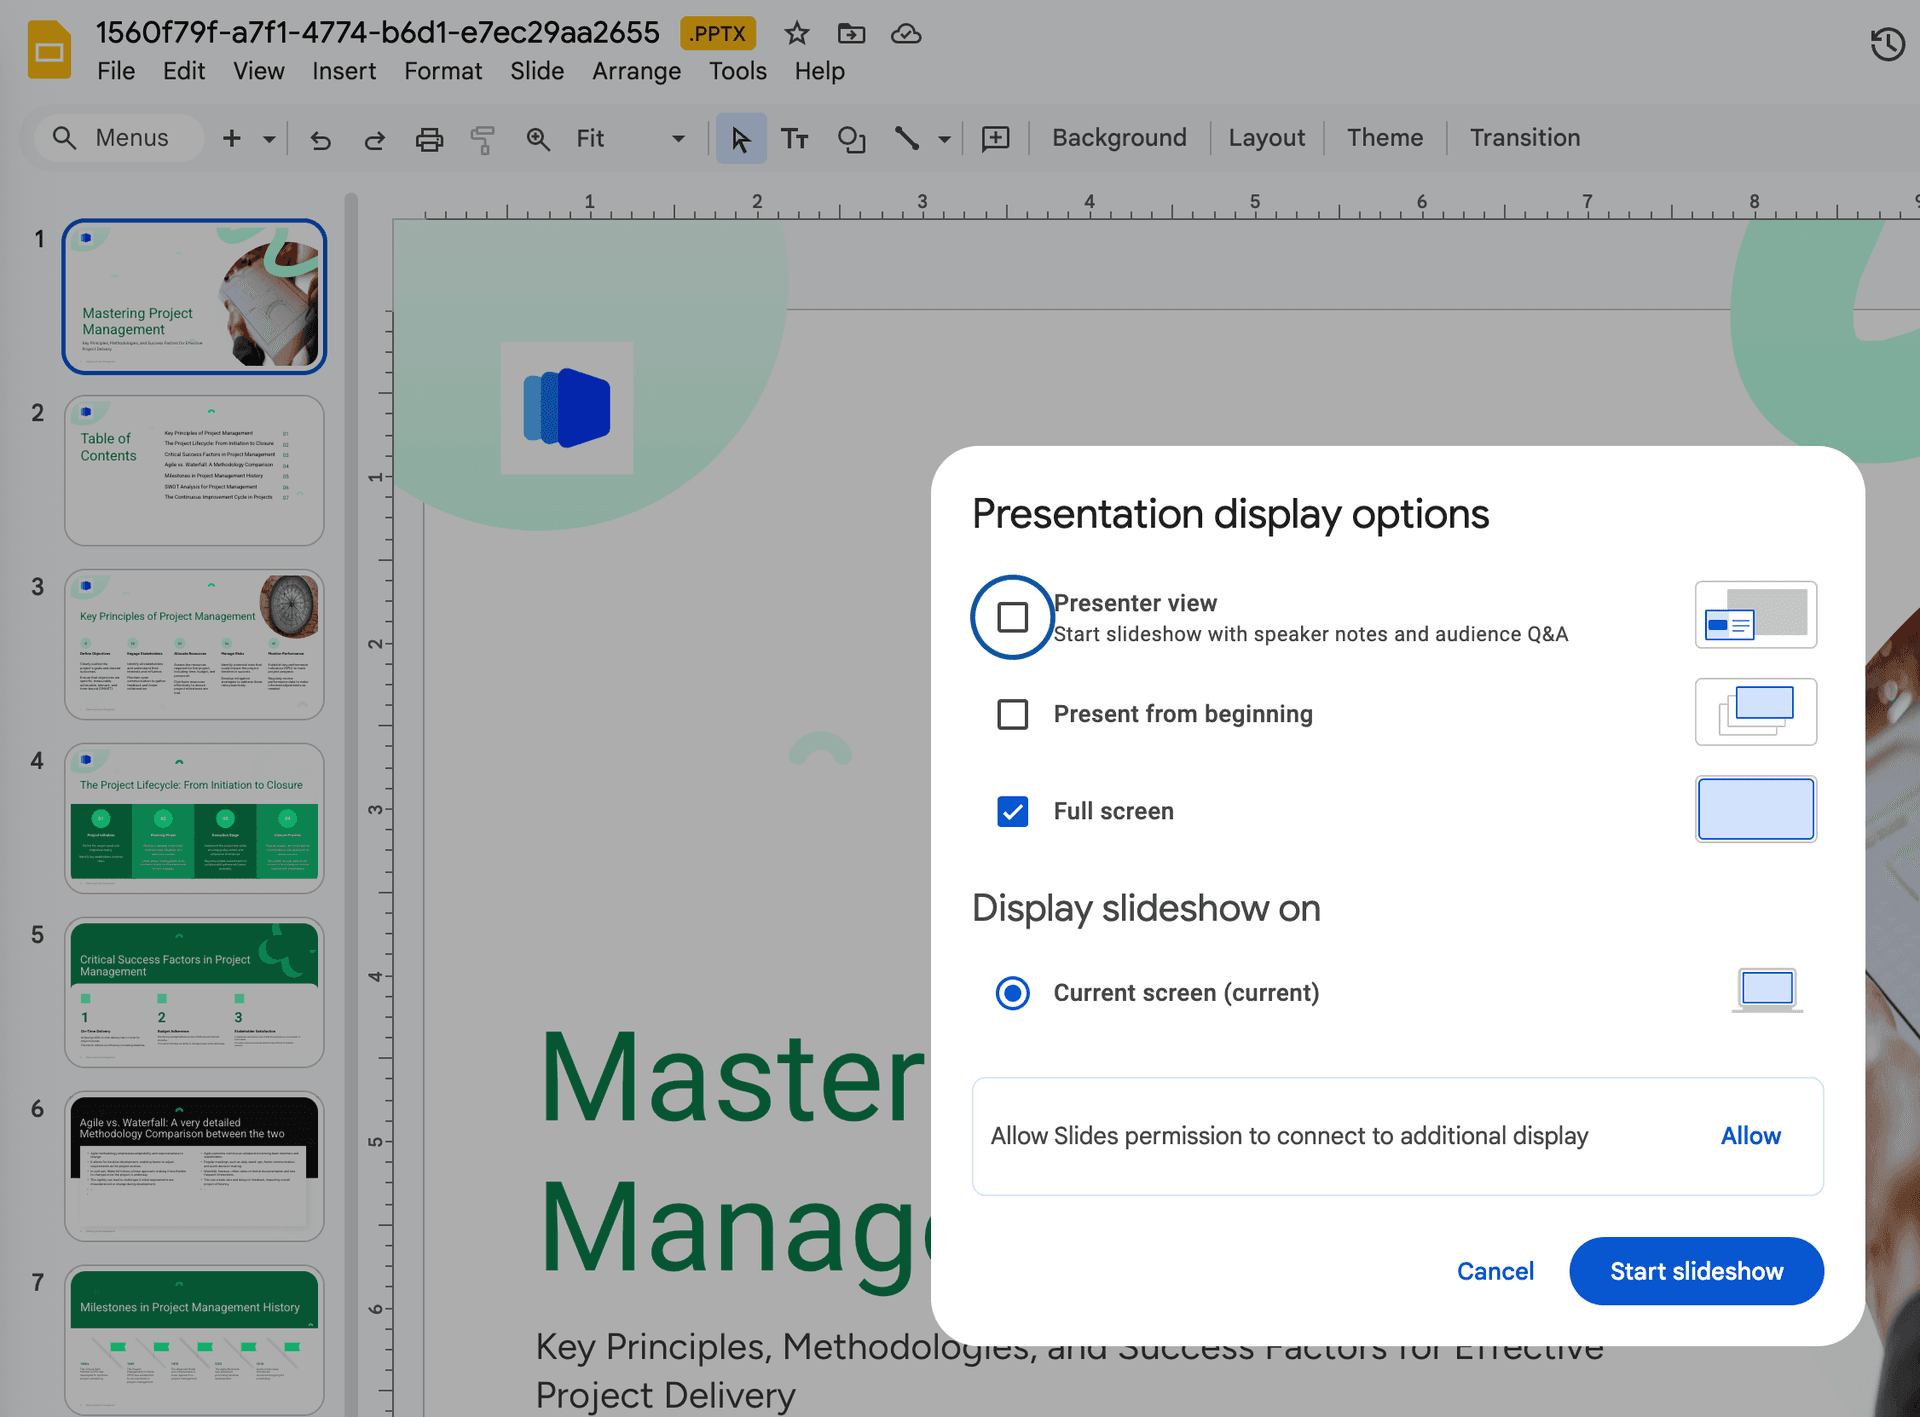Click the print icon
The width and height of the screenshot is (1920, 1417).
[429, 139]
